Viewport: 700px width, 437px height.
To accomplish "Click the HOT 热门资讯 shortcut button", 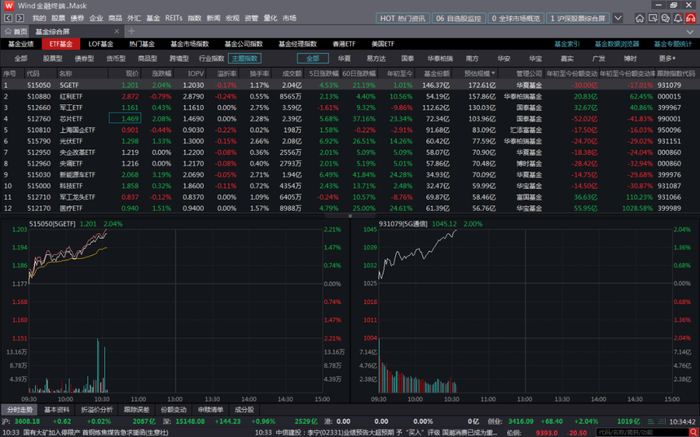I will tap(403, 18).
